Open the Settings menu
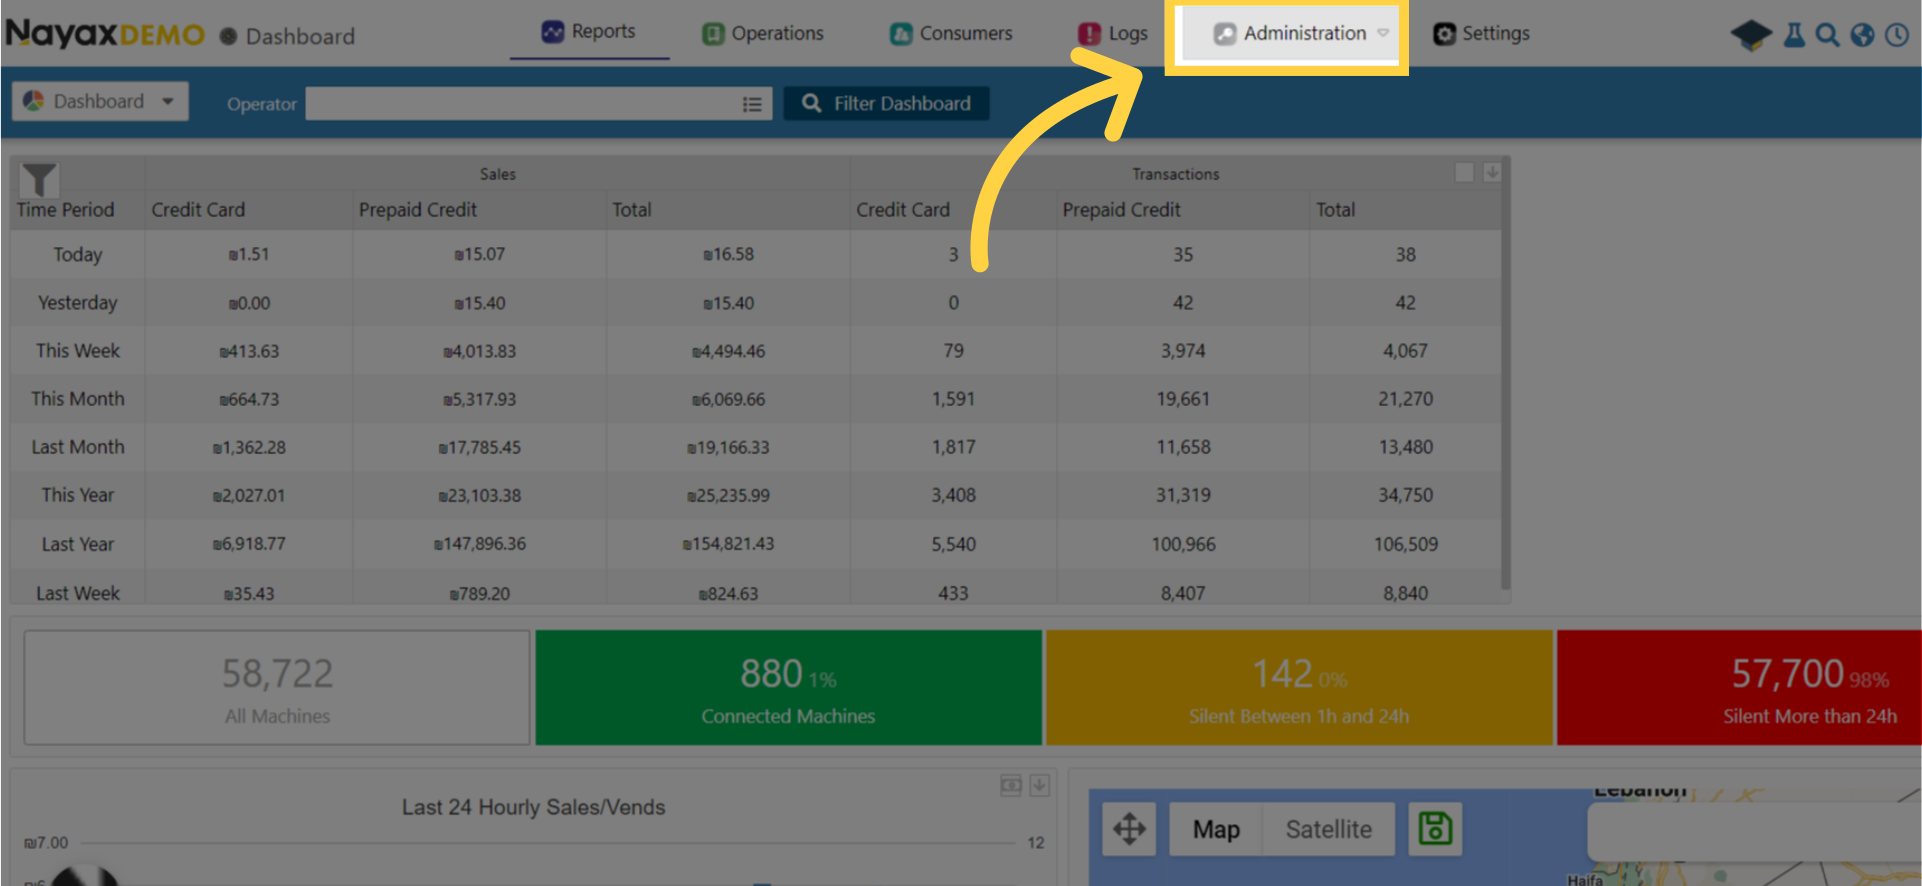This screenshot has height=886, width=1922. click(1482, 34)
